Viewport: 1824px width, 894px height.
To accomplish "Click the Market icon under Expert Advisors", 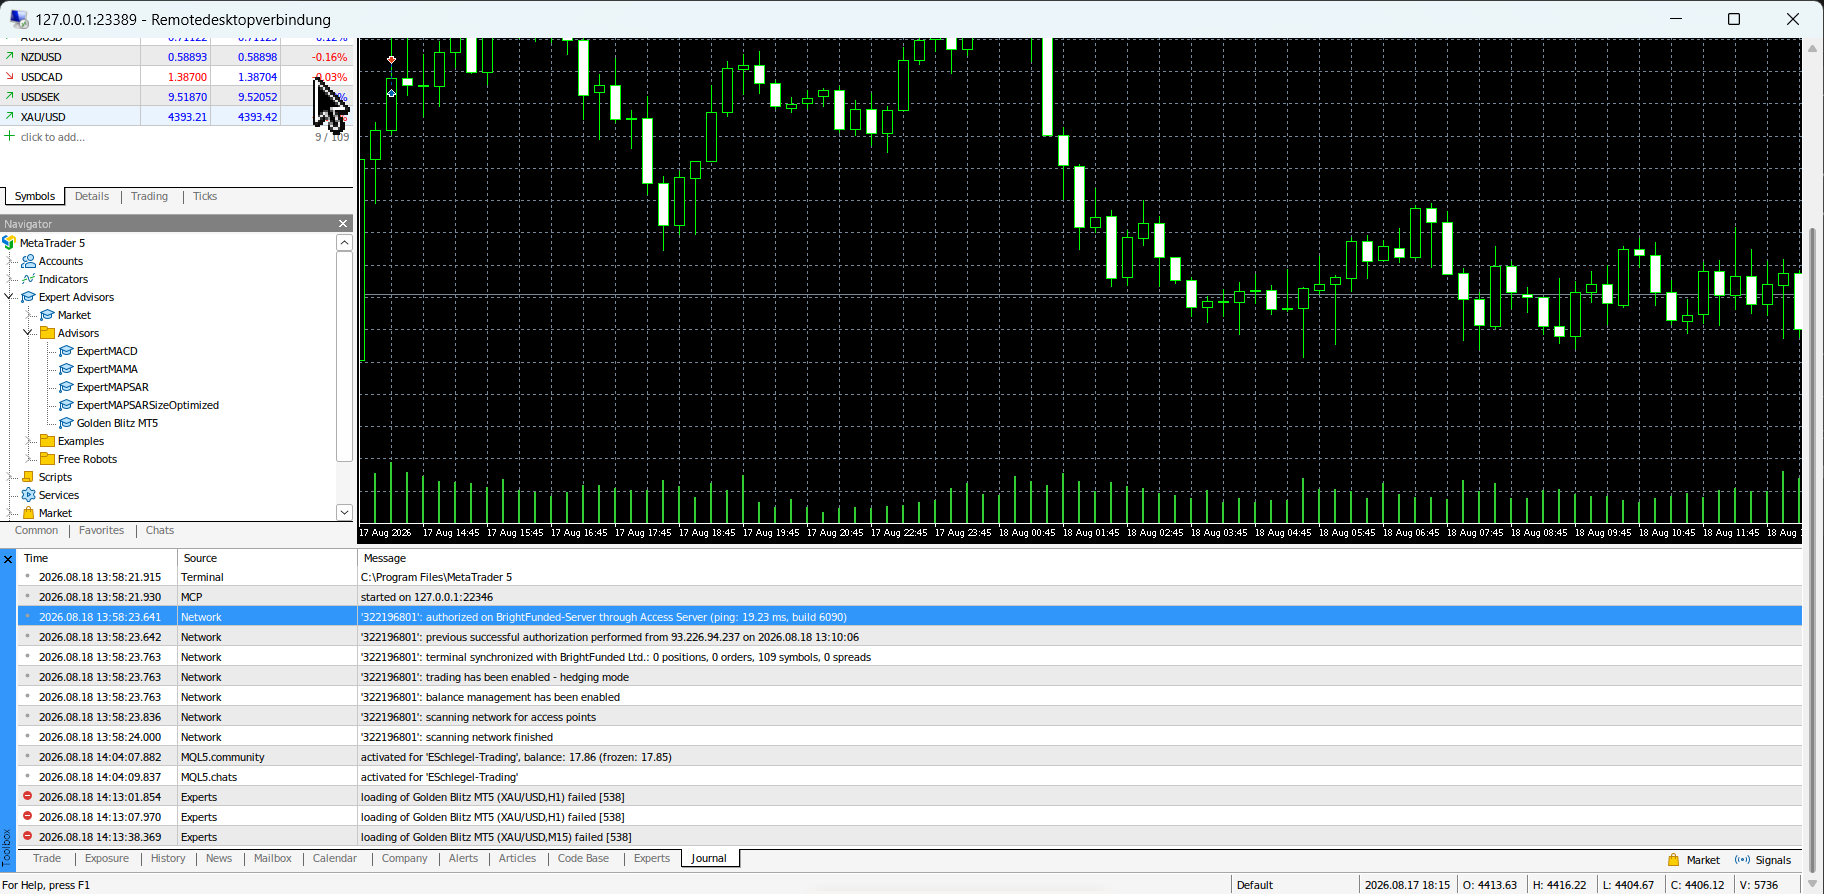I will coord(47,315).
